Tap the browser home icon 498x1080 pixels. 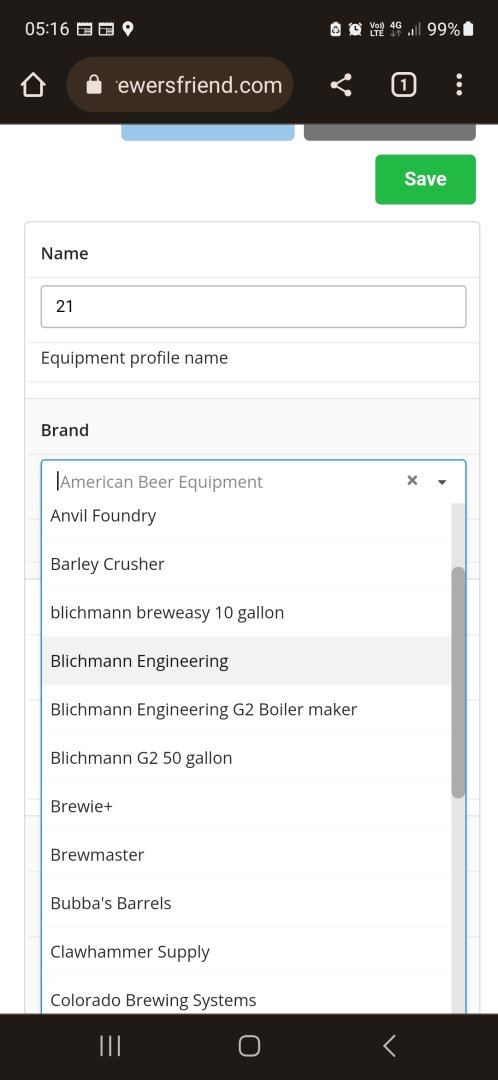click(33, 85)
